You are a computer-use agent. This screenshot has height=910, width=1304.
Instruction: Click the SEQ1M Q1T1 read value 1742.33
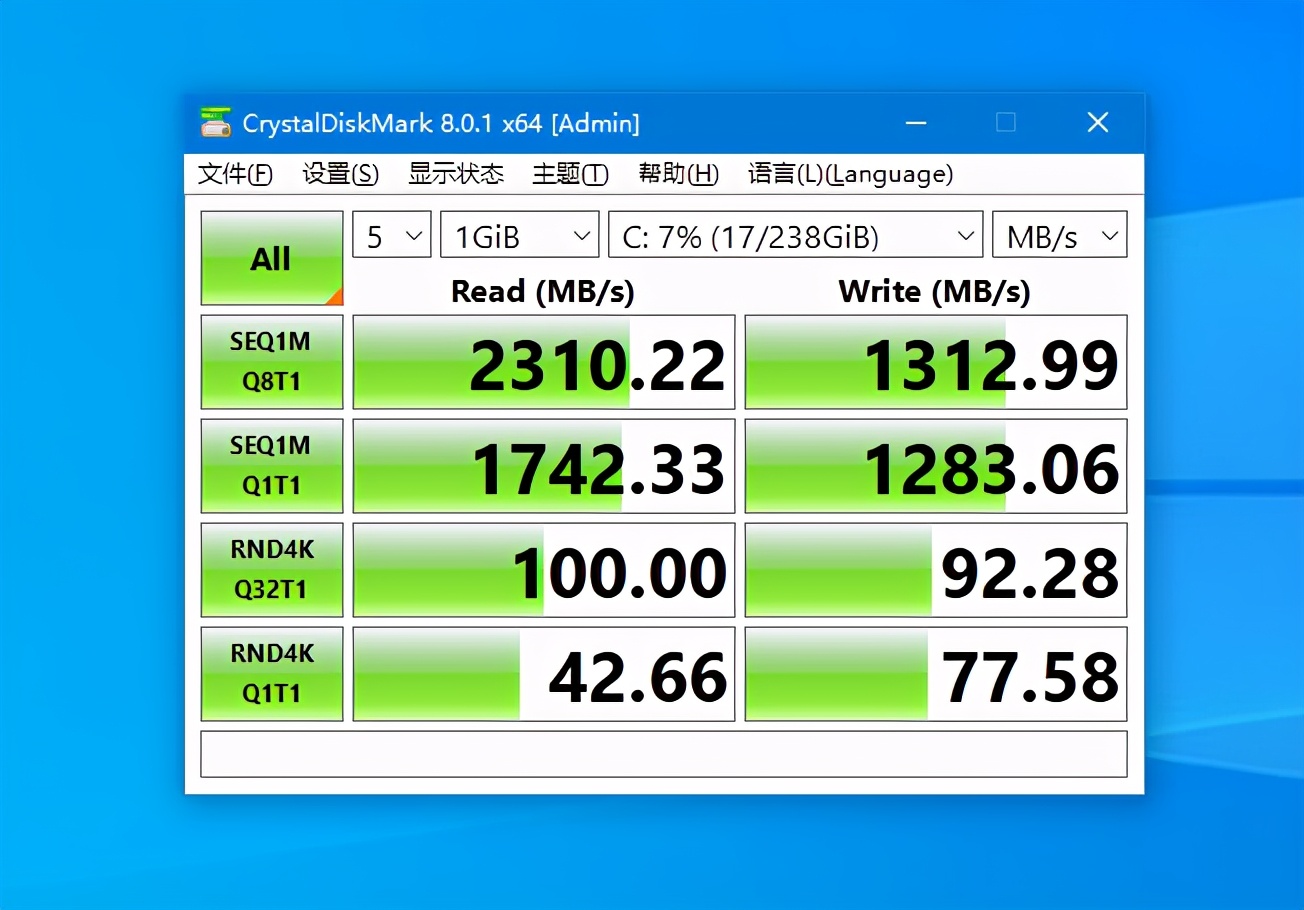tap(544, 466)
